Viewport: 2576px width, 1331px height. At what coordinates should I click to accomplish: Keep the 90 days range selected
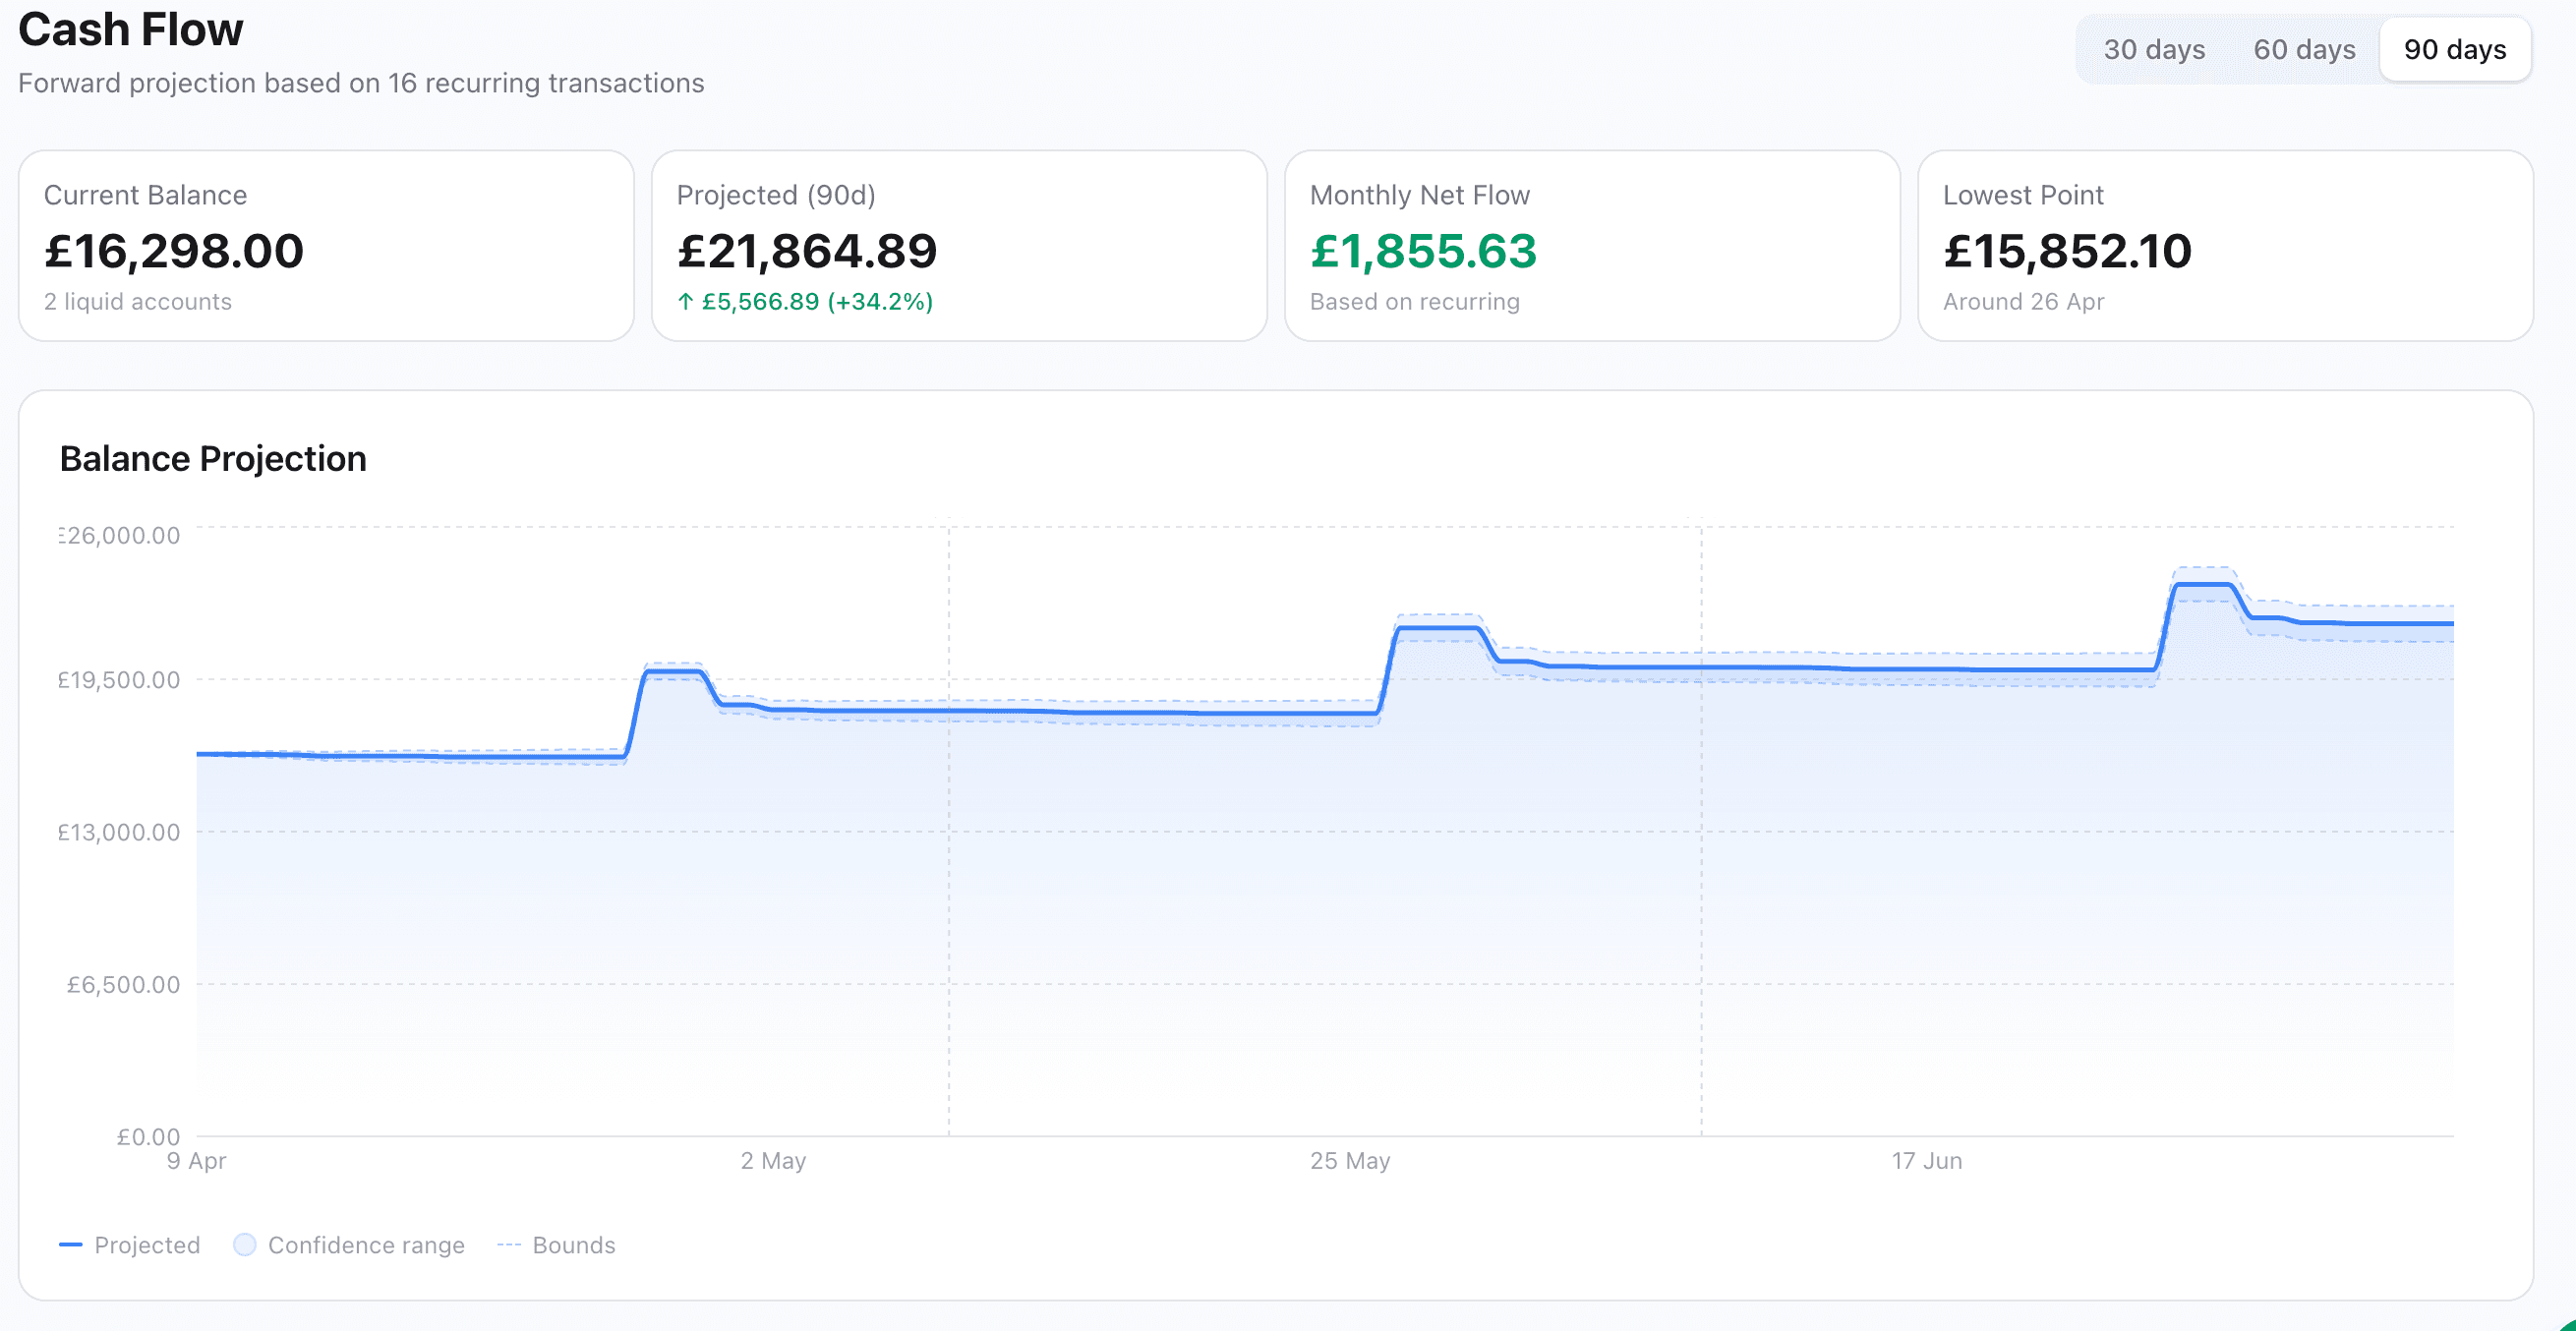2455,49
